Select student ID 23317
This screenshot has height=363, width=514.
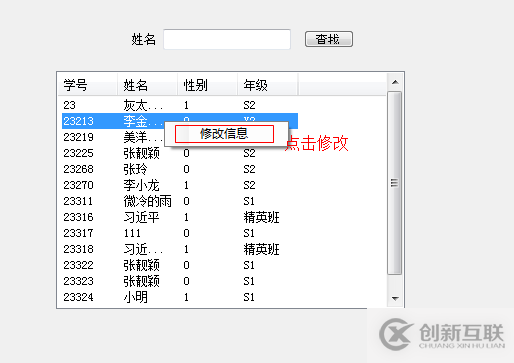pos(79,233)
